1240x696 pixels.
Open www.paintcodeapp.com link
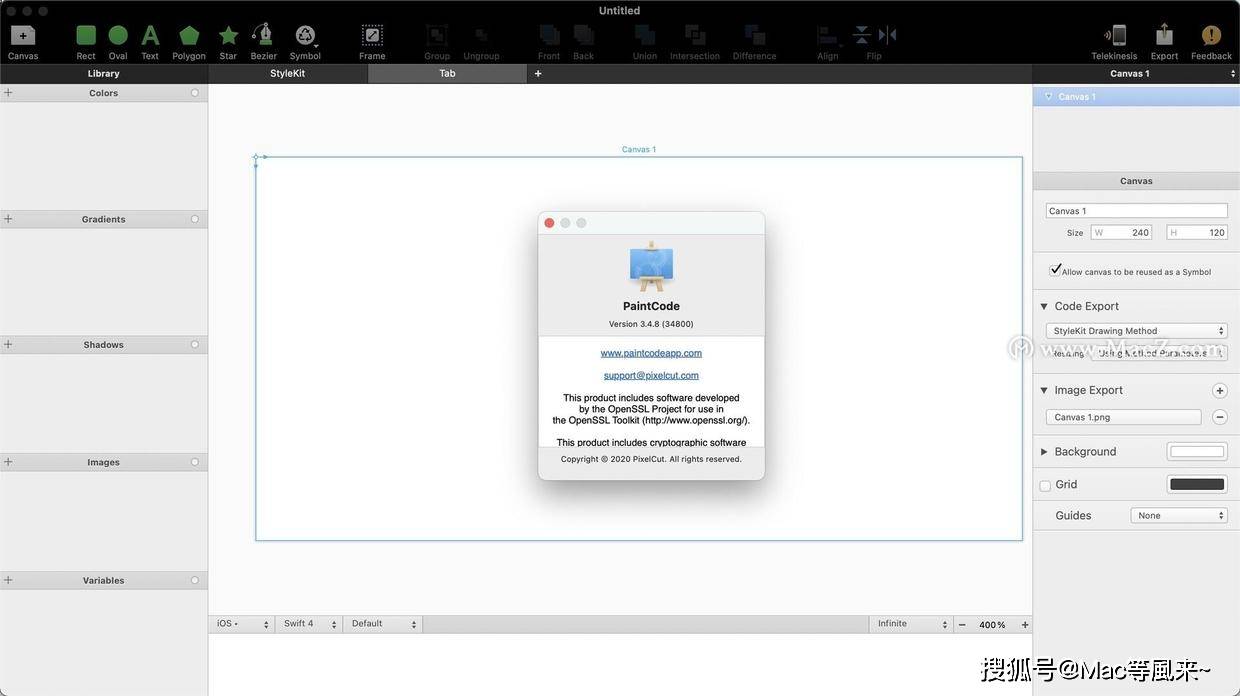coord(651,353)
